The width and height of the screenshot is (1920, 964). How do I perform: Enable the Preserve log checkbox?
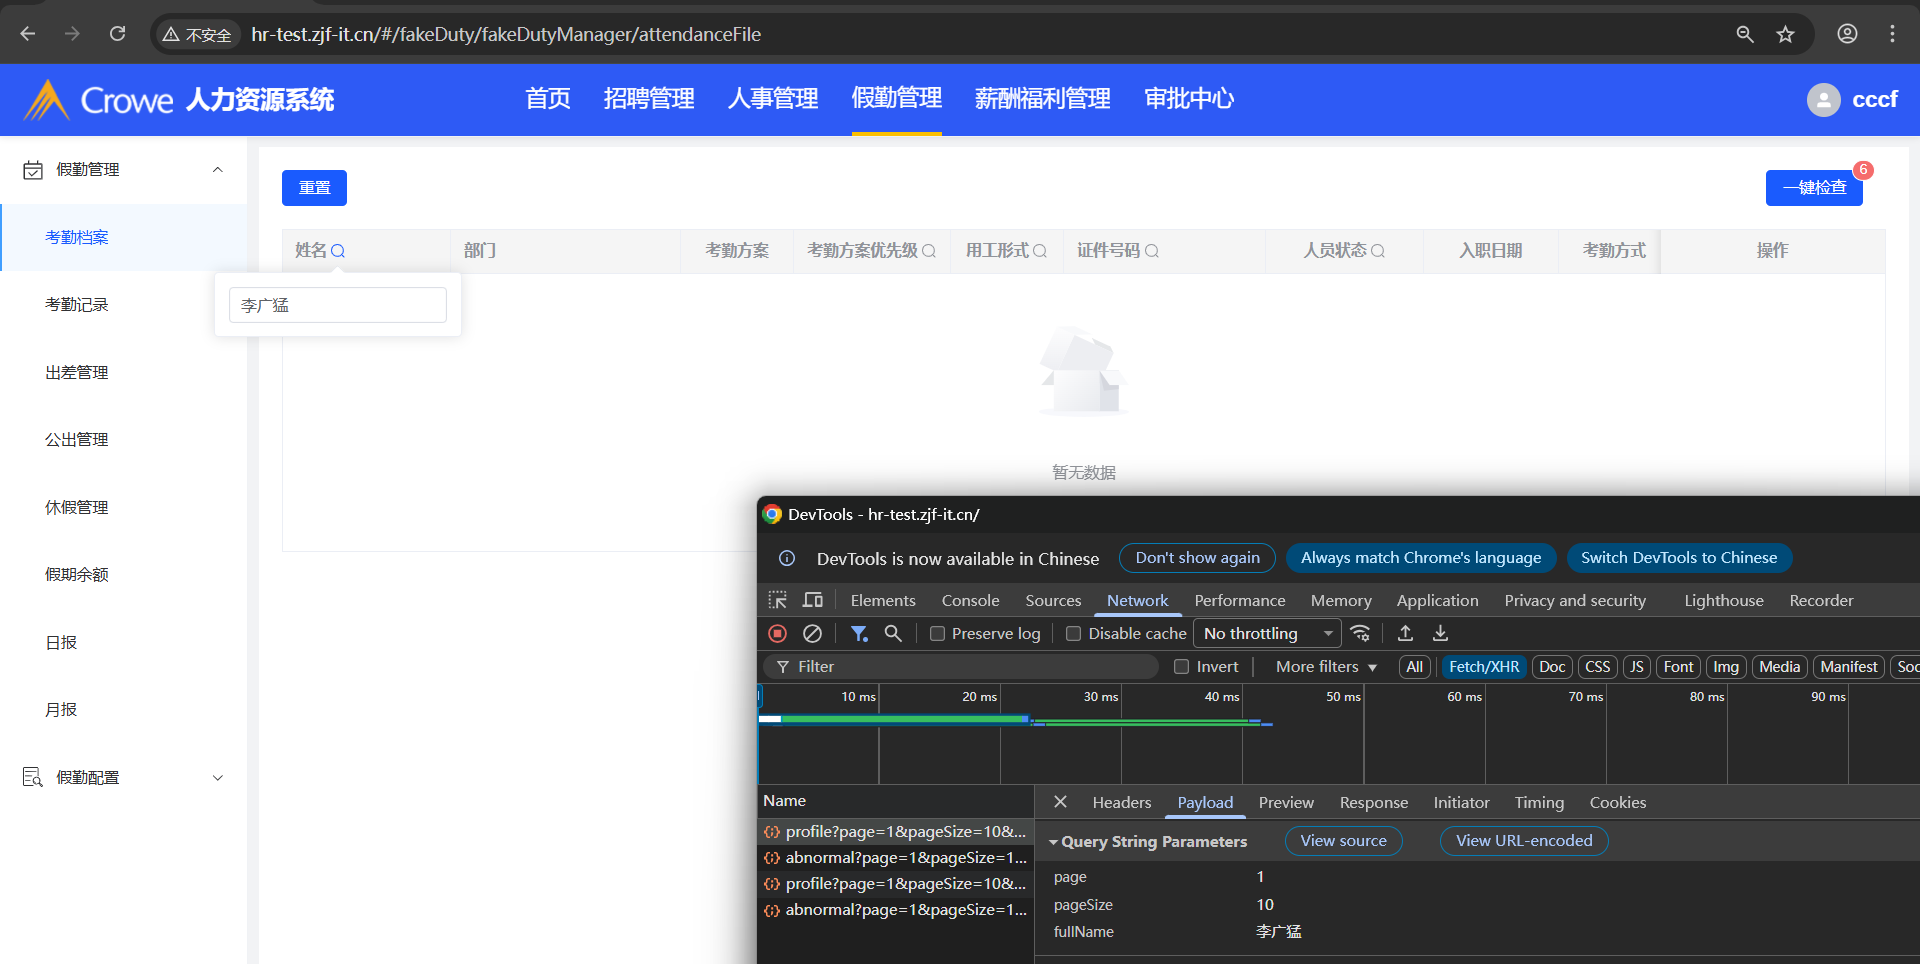937,634
